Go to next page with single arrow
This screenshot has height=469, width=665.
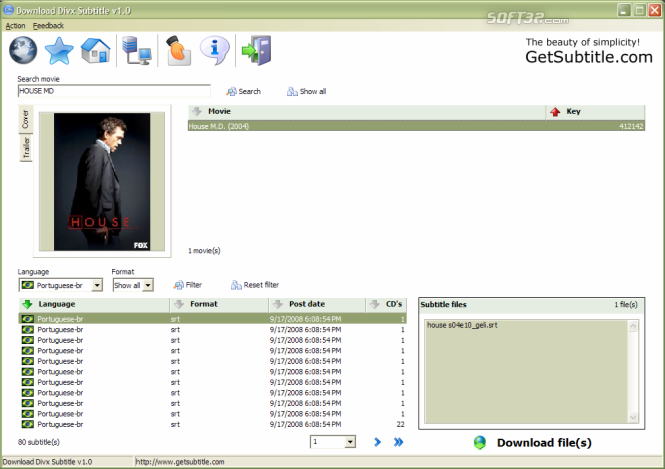tap(377, 442)
